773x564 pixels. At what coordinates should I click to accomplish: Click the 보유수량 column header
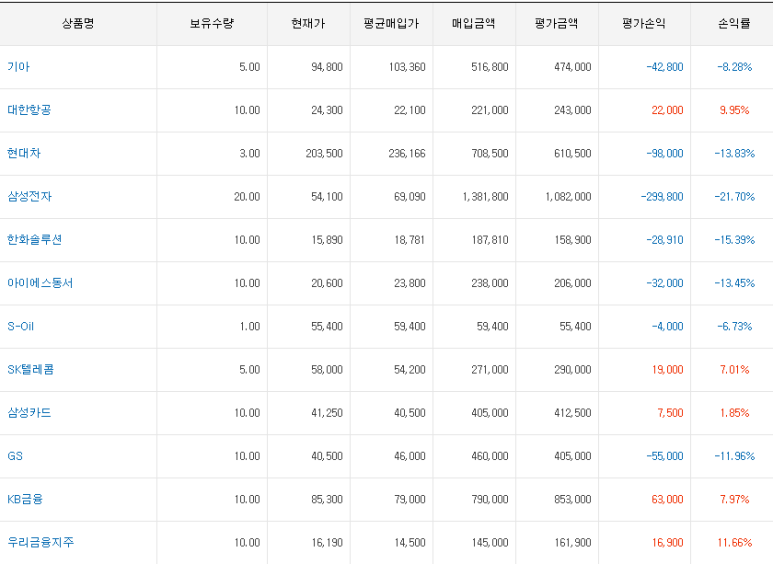212,23
